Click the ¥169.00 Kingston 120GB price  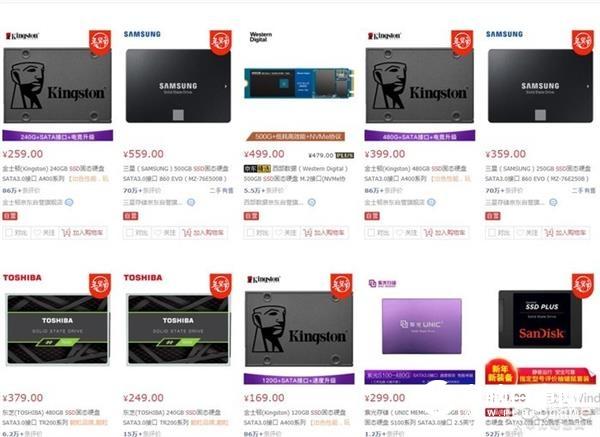(x=264, y=398)
